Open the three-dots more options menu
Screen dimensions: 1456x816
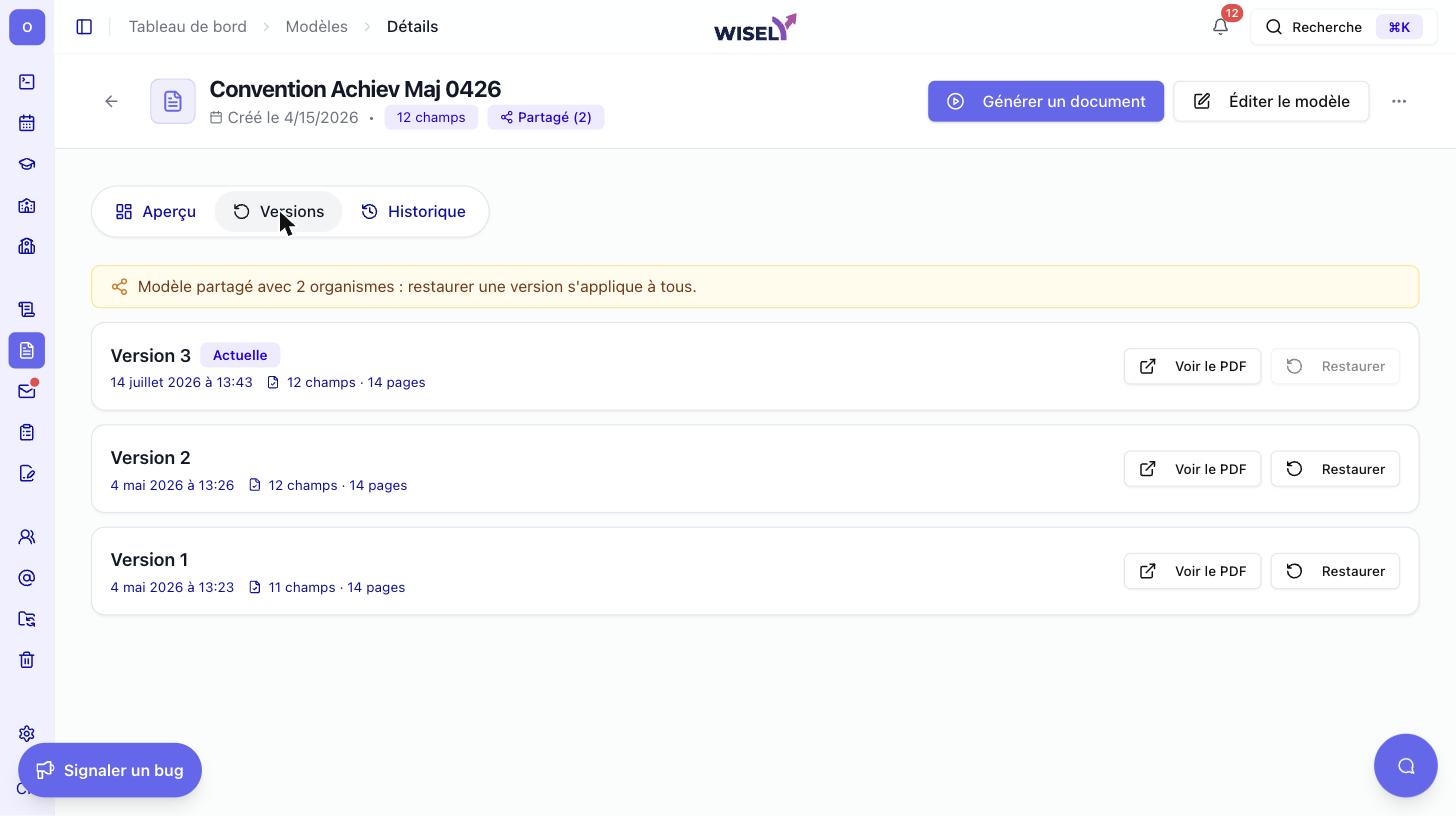click(x=1399, y=101)
